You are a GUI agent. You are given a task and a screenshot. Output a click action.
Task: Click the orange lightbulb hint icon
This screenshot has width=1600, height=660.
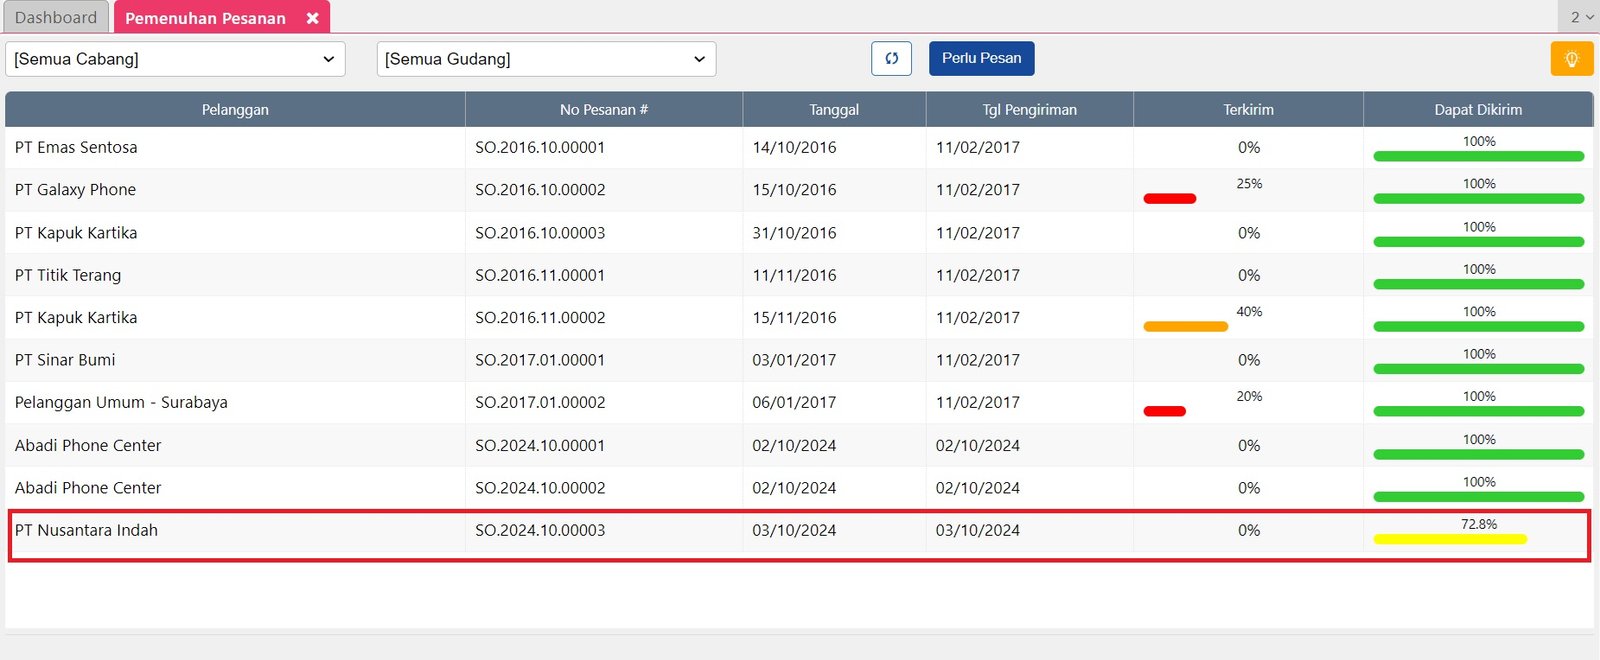[1571, 59]
